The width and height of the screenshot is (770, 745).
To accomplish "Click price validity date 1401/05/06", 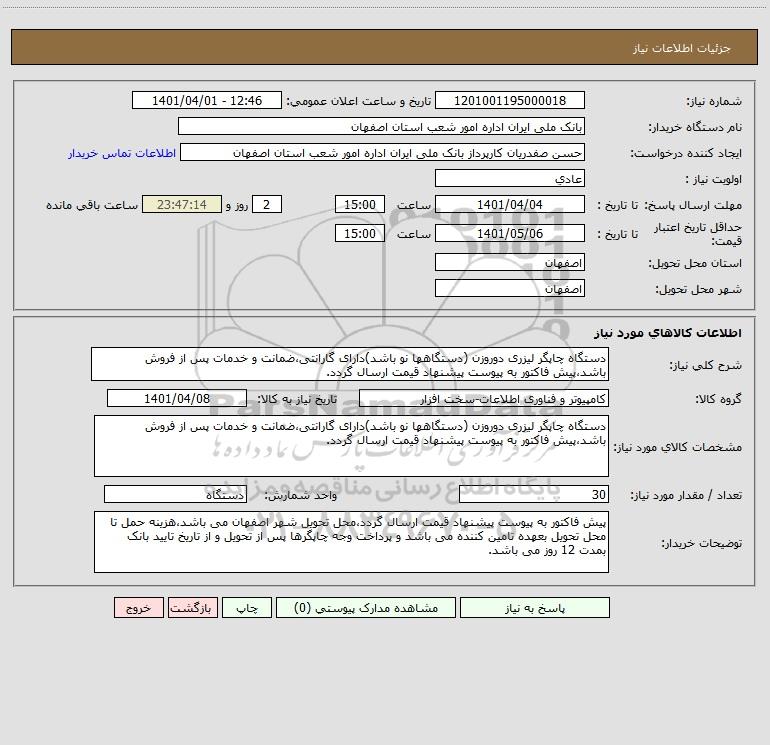I will tap(510, 234).
